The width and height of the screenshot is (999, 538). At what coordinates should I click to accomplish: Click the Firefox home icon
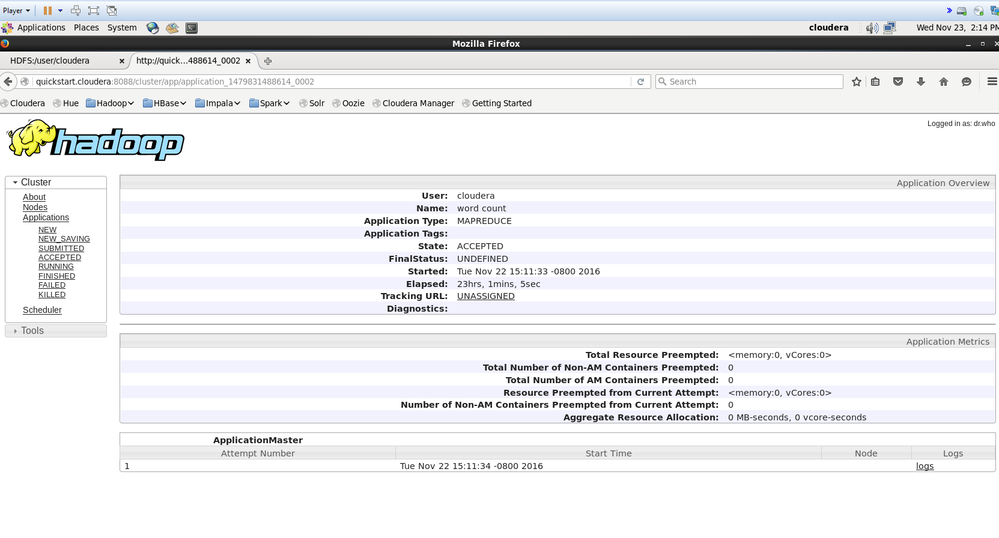coord(943,82)
